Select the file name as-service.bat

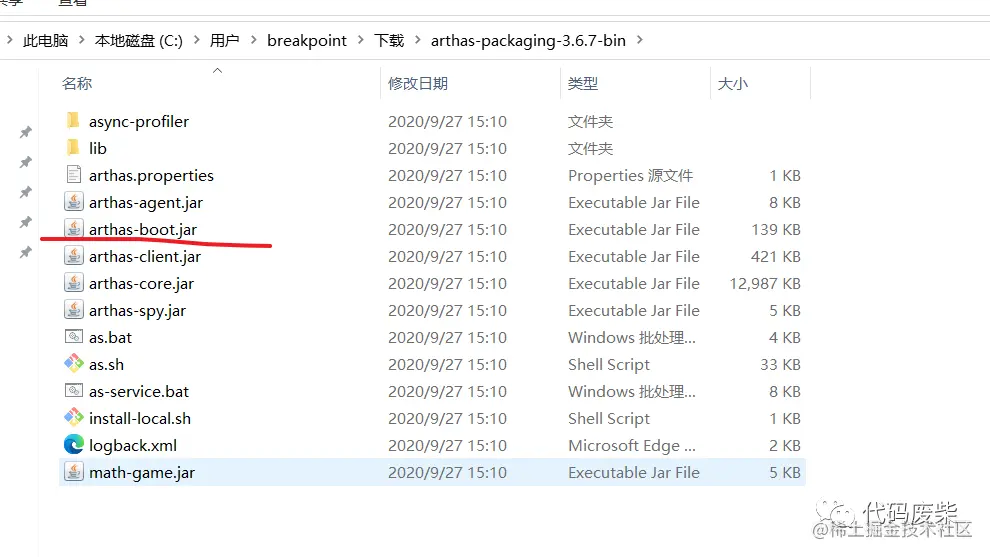(139, 392)
